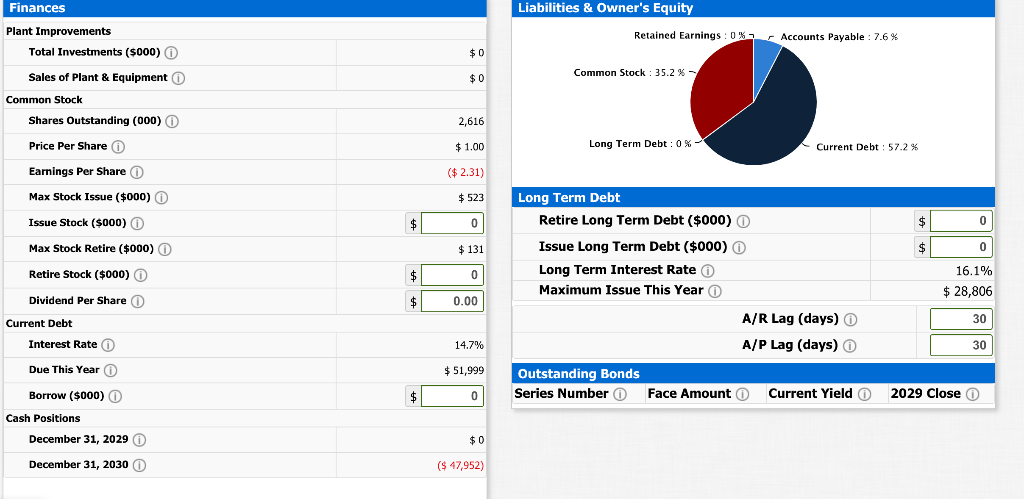Image resolution: width=1024 pixels, height=499 pixels.
Task: Click info icon beside Total Investments ($000)
Action: [172, 53]
